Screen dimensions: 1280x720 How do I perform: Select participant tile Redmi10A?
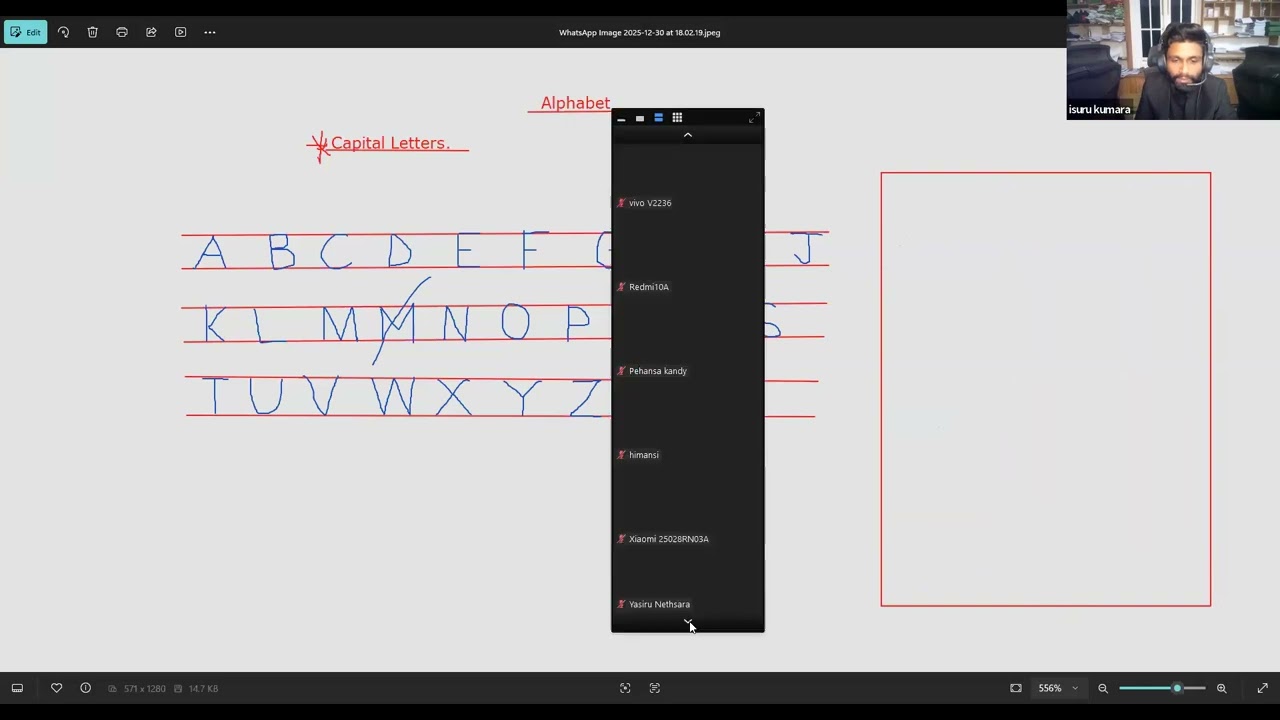pos(688,255)
